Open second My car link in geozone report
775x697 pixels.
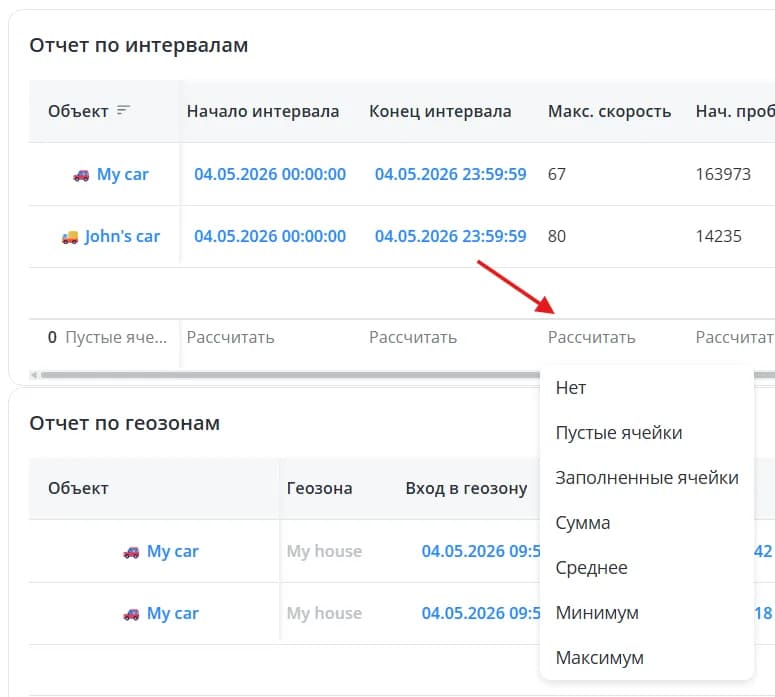[172, 613]
